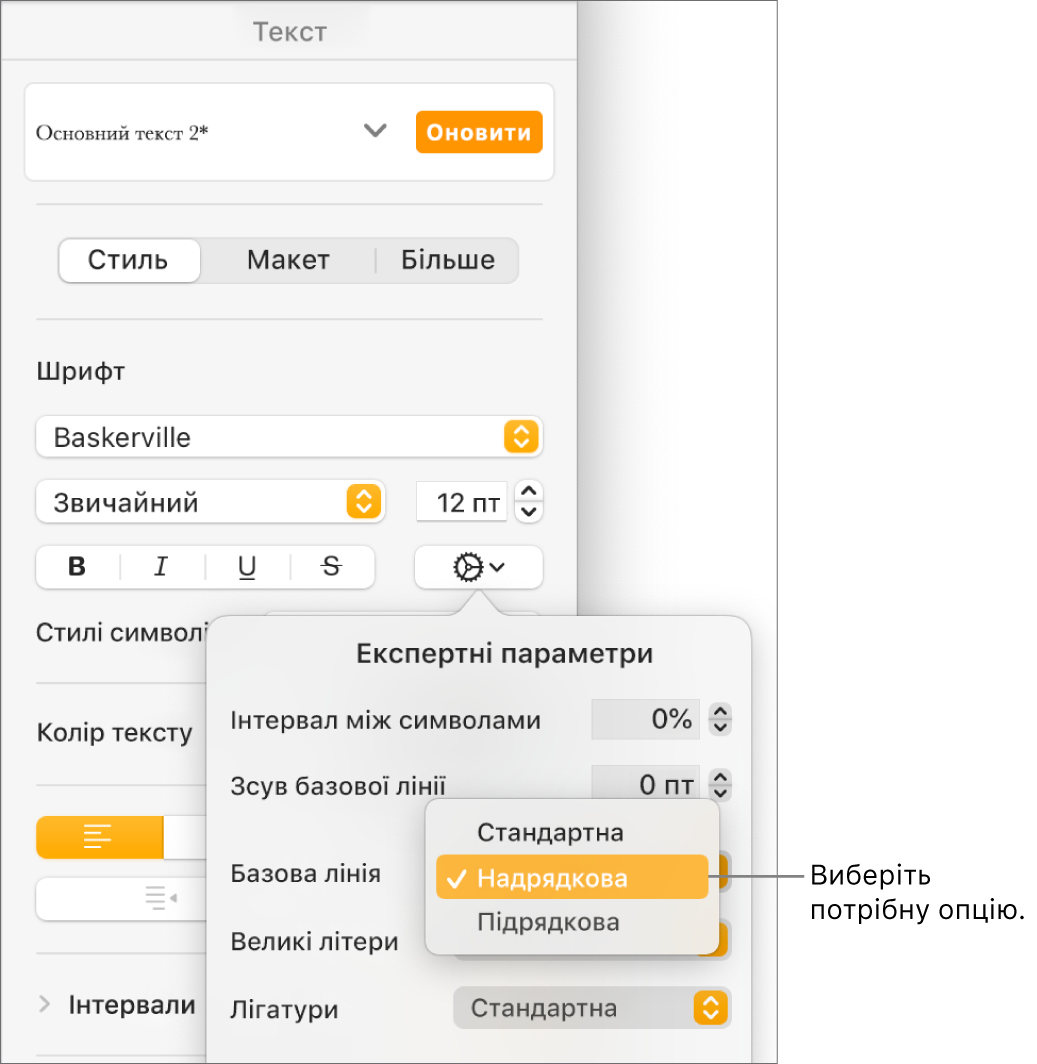The image size is (1037, 1064).
Task: Open advanced options gear menu
Action: (478, 567)
